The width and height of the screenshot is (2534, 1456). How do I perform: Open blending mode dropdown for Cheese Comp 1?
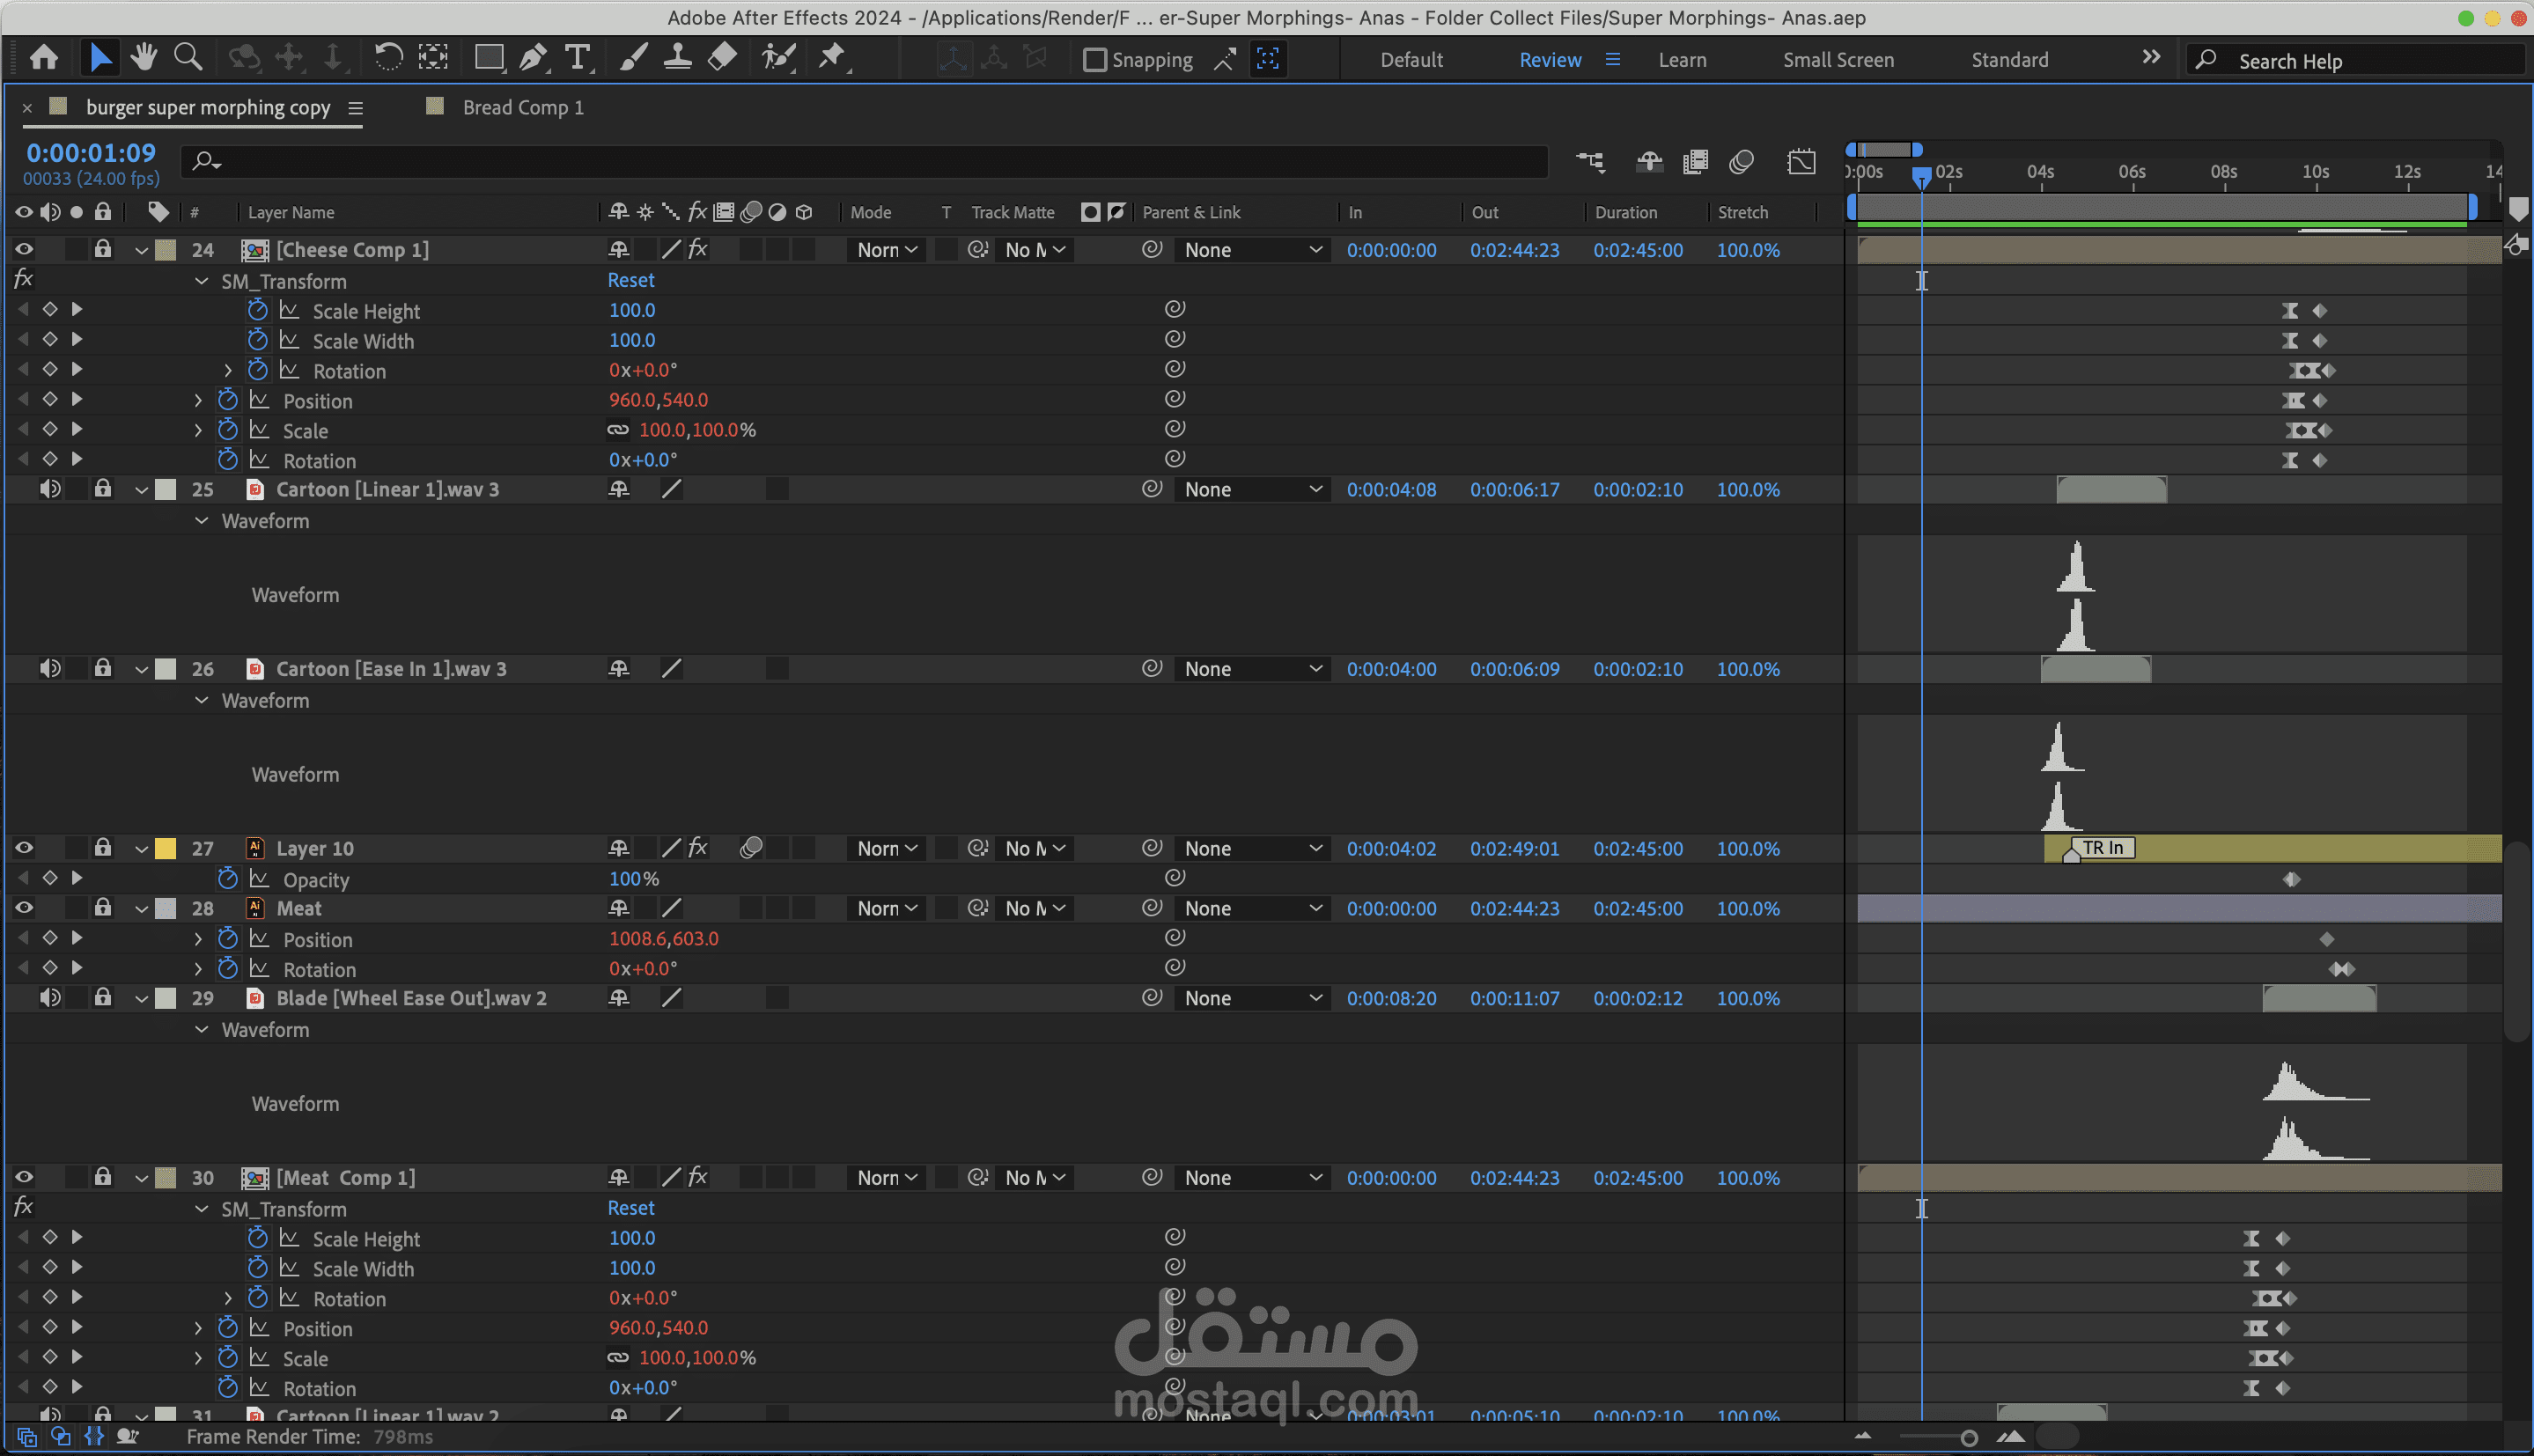click(887, 250)
